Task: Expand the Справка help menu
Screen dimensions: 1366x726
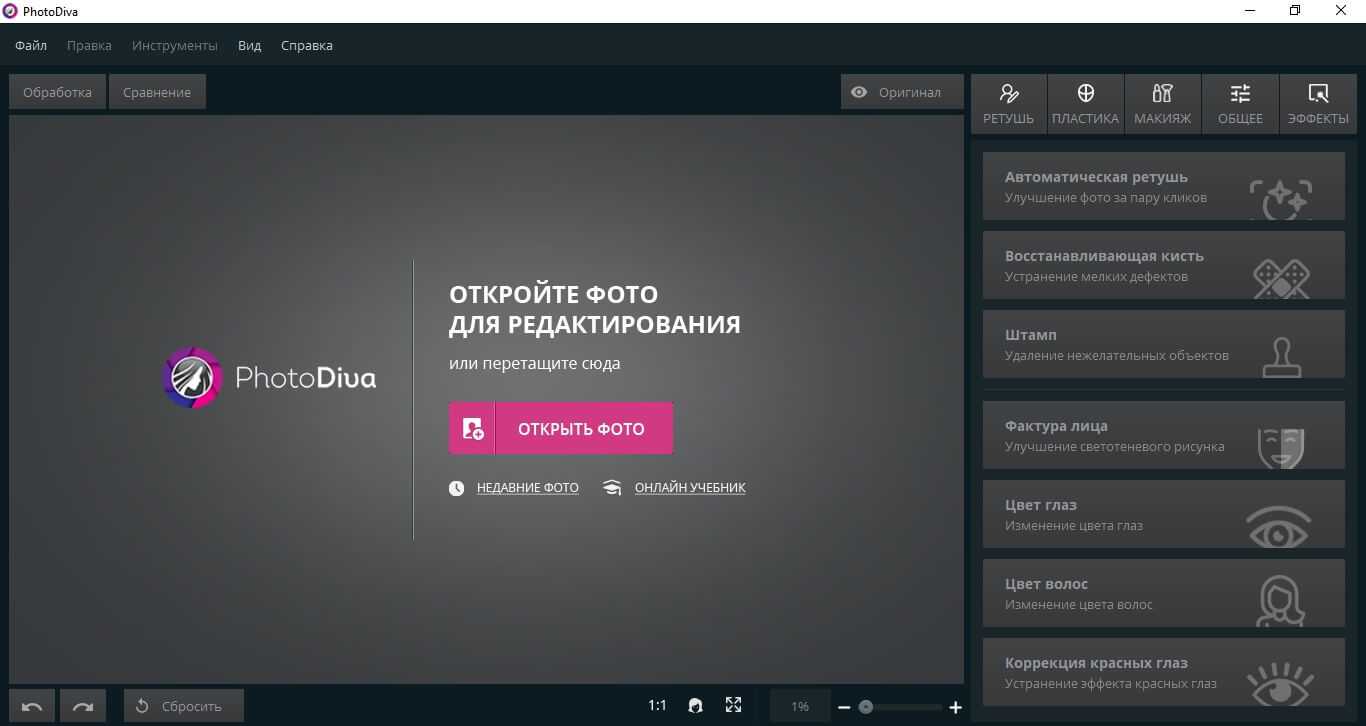Action: pyautogui.click(x=306, y=46)
